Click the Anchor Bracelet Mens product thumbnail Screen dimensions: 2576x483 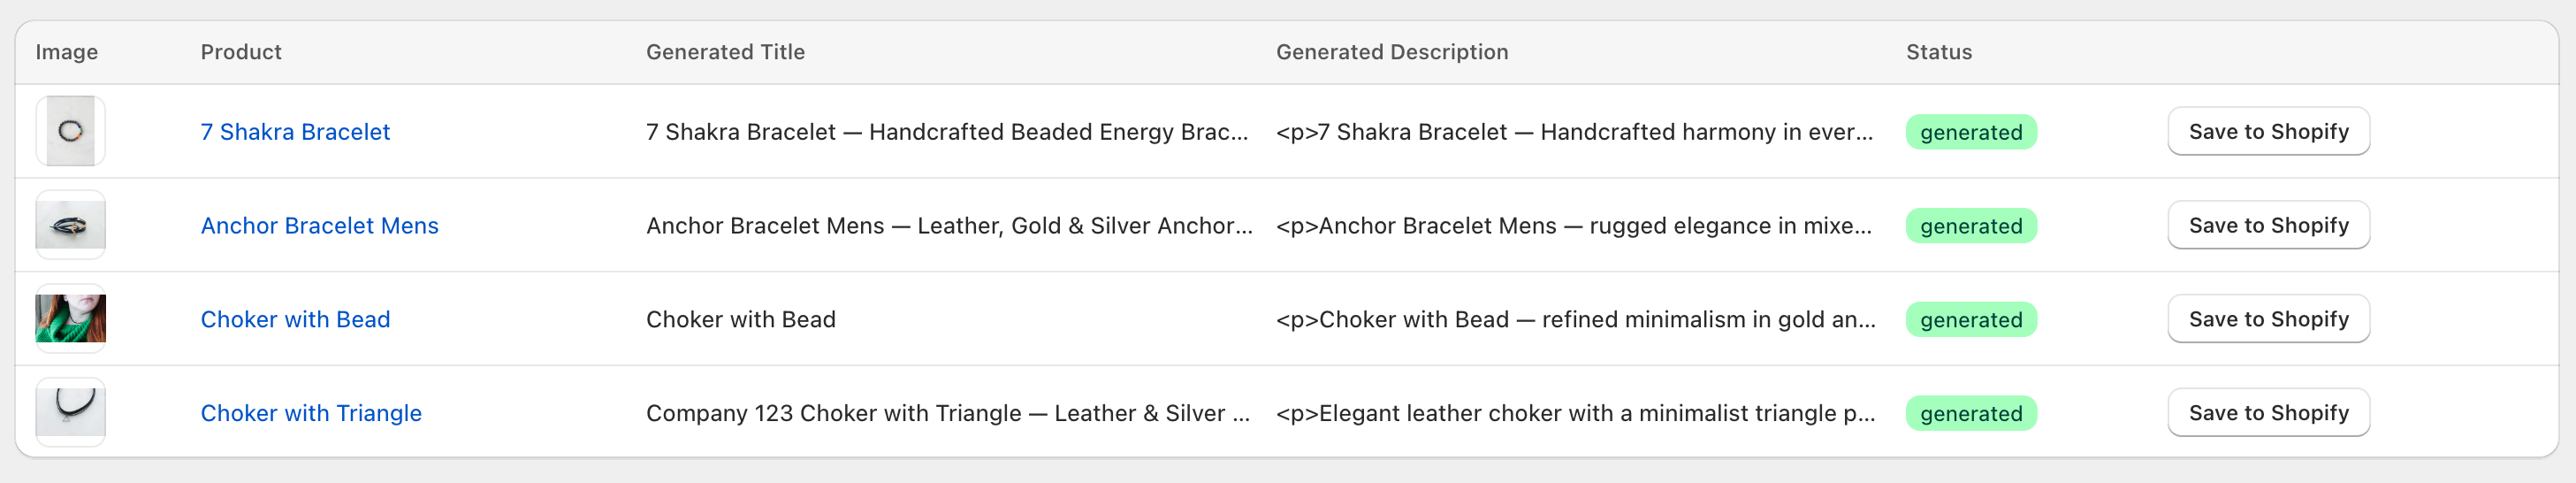[x=70, y=225]
